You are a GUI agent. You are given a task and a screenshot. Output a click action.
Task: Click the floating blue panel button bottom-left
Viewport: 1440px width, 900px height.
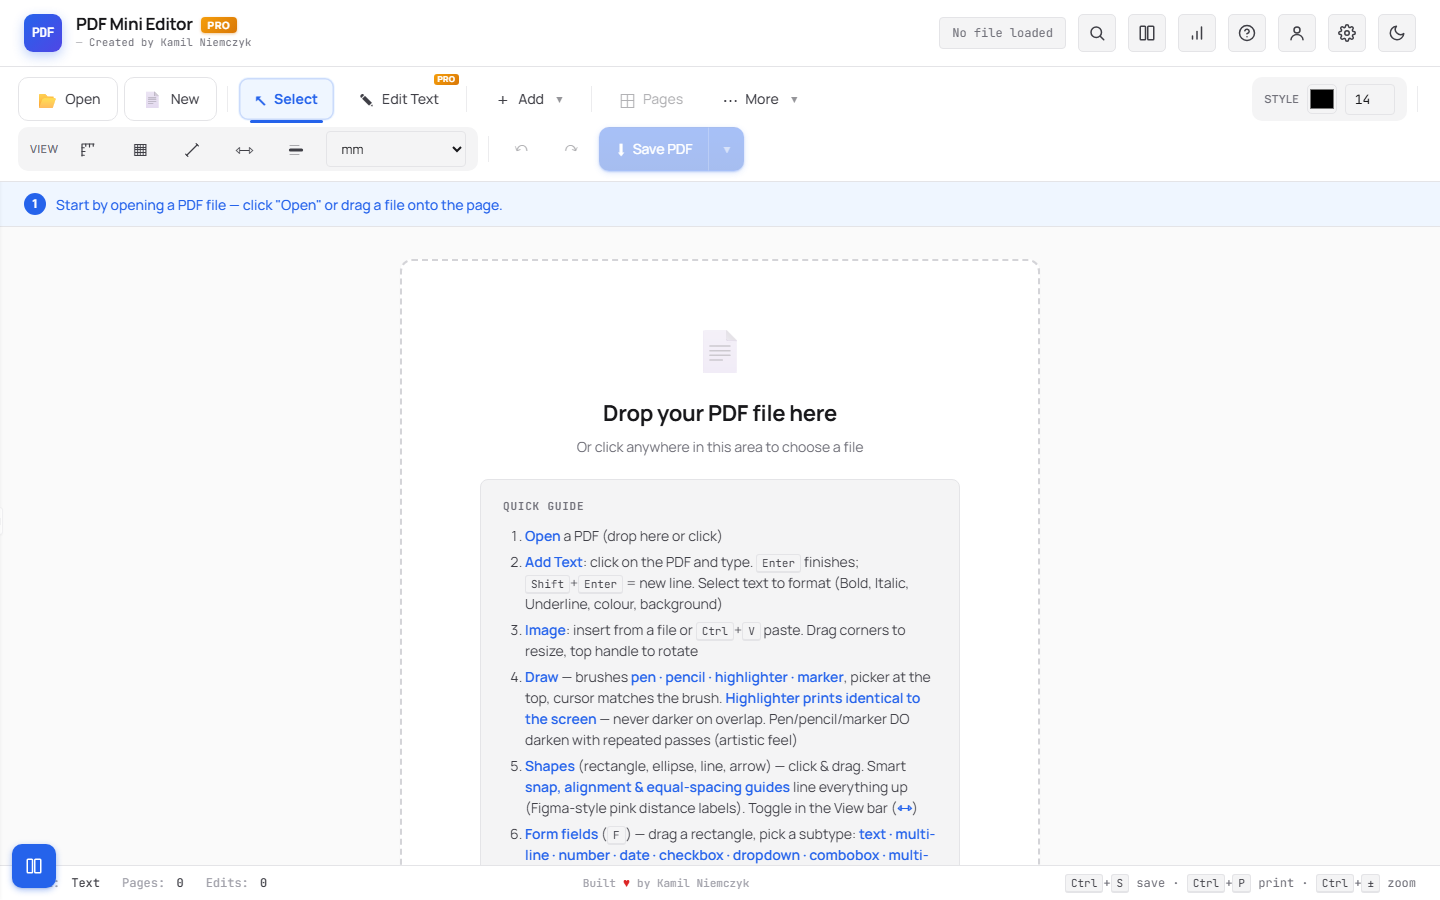(x=34, y=866)
